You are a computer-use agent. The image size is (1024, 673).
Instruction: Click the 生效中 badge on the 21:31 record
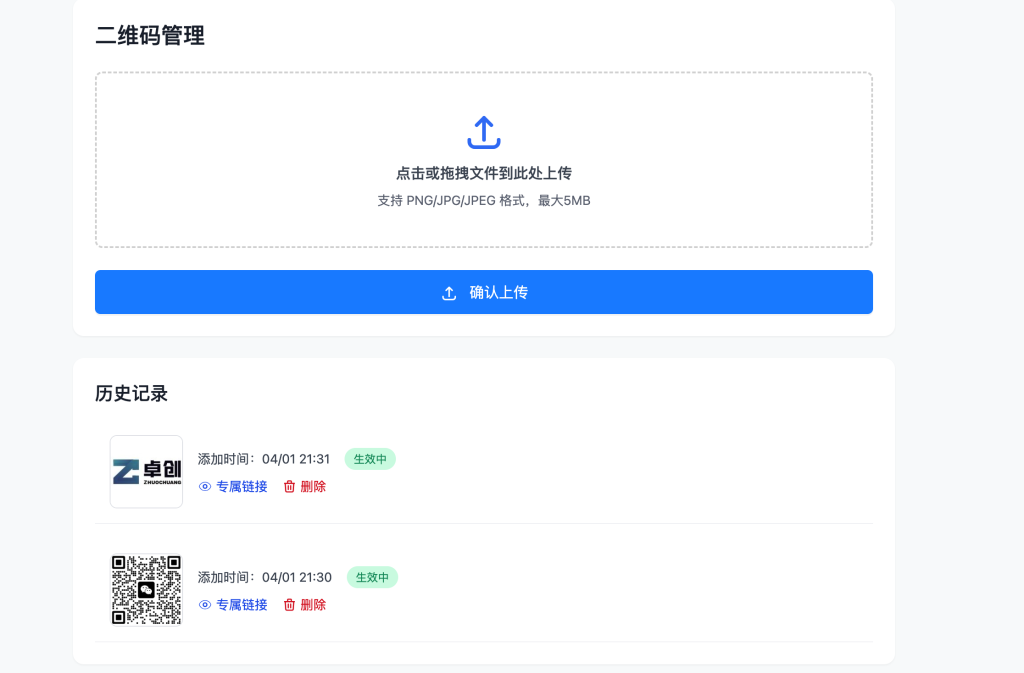[x=370, y=459]
